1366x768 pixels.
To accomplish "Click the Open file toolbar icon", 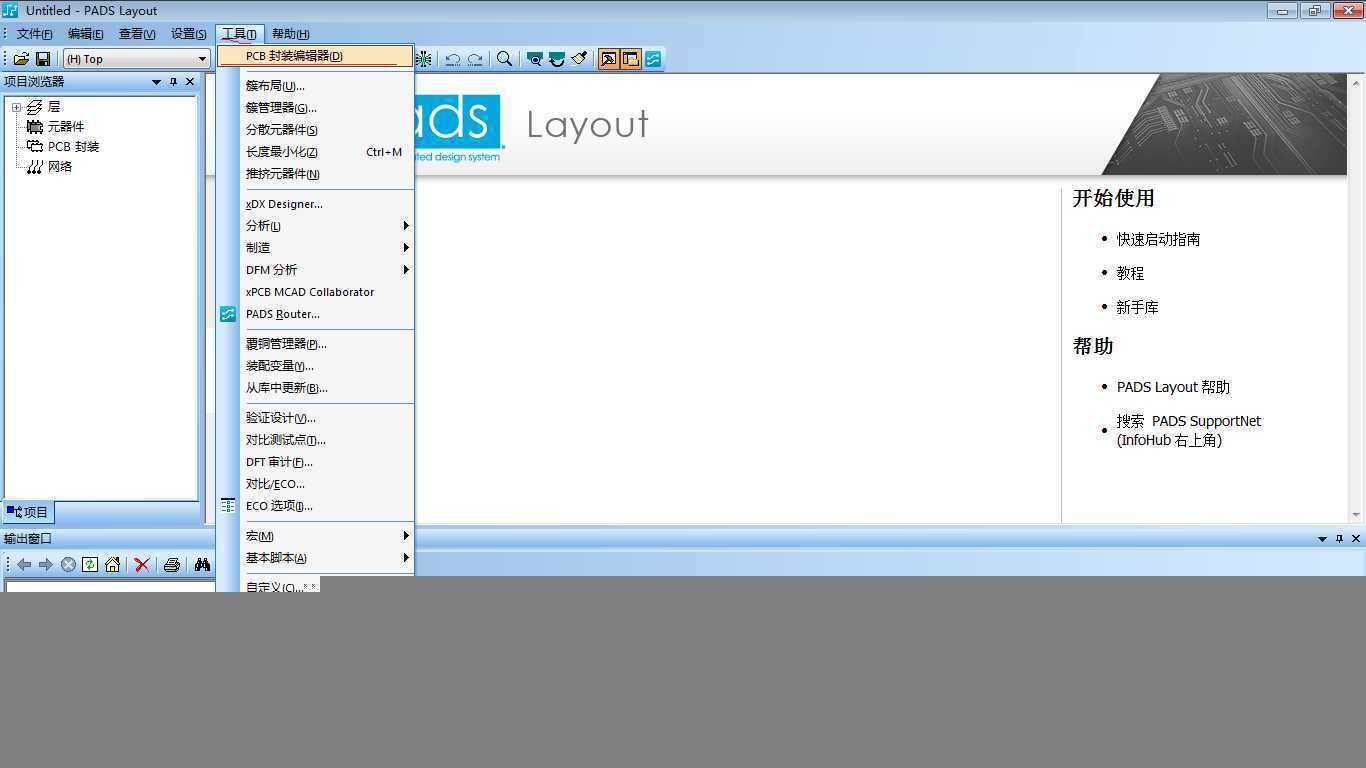I will pyautogui.click(x=20, y=59).
